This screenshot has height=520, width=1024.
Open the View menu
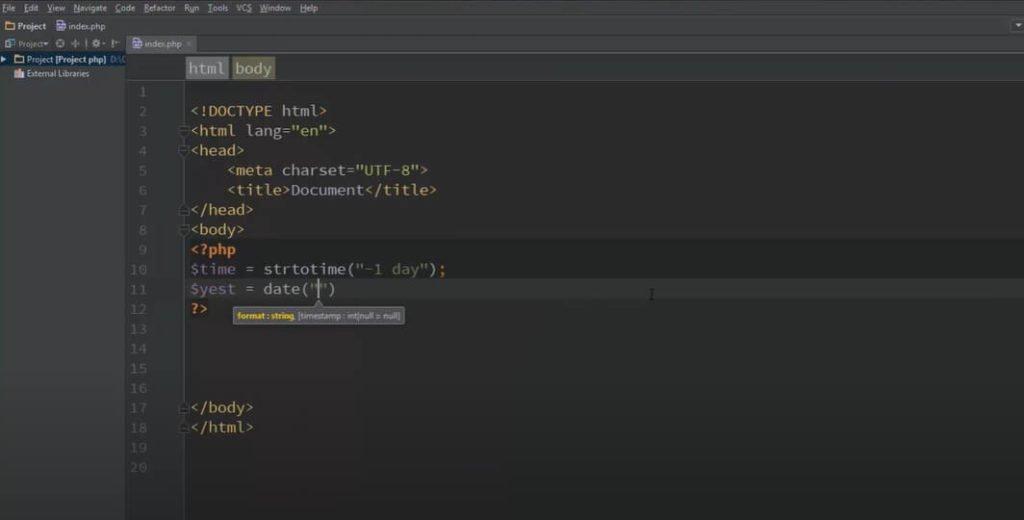pyautogui.click(x=56, y=8)
